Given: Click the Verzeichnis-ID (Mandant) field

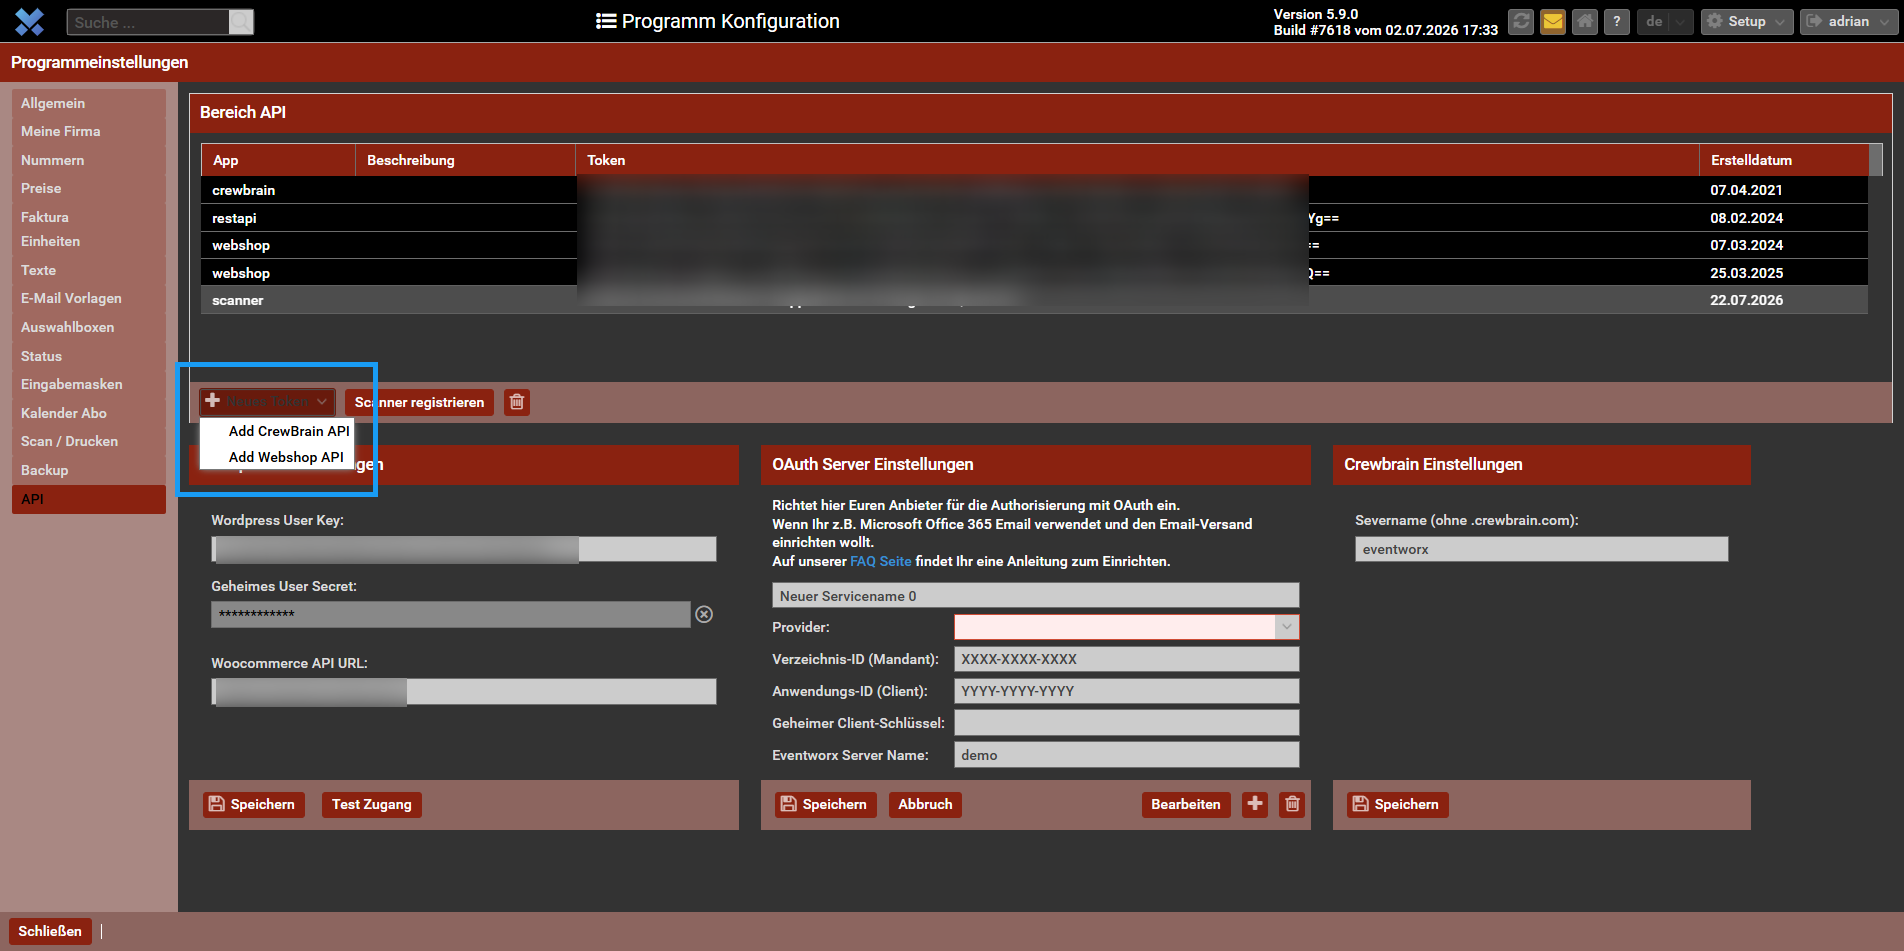Looking at the screenshot, I should coord(1126,659).
